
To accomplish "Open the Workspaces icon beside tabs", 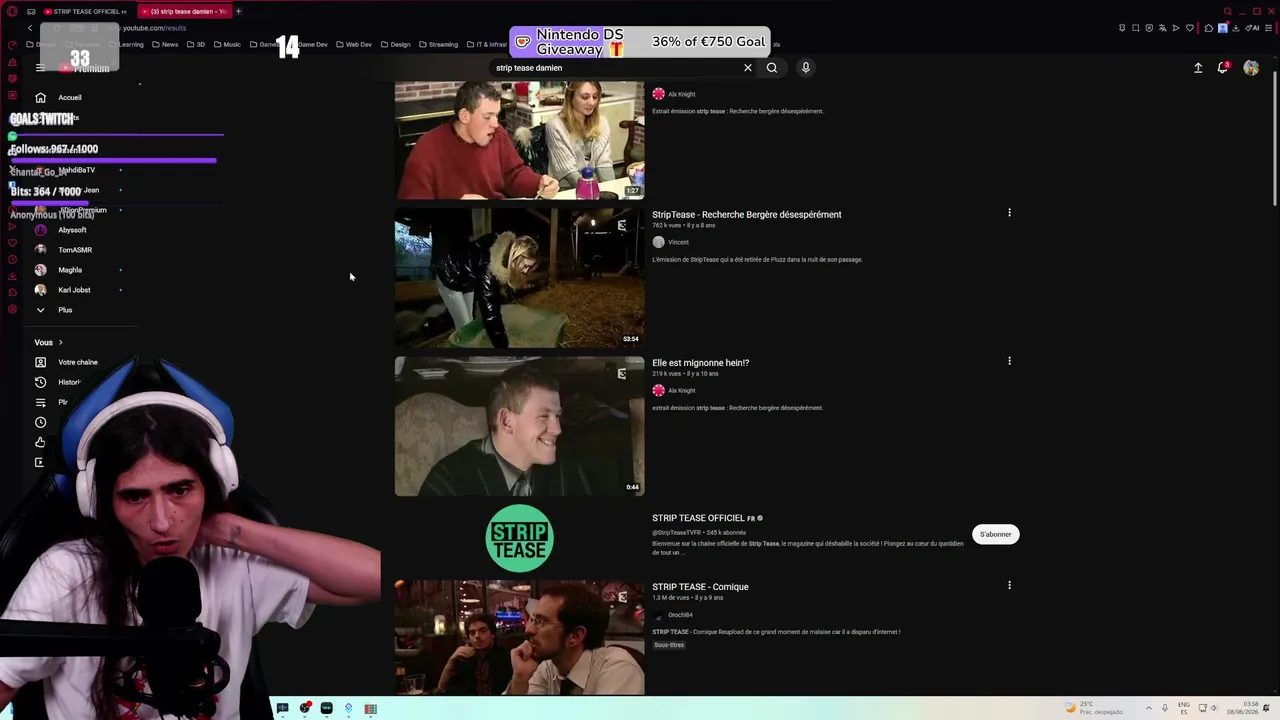I will [x=31, y=11].
